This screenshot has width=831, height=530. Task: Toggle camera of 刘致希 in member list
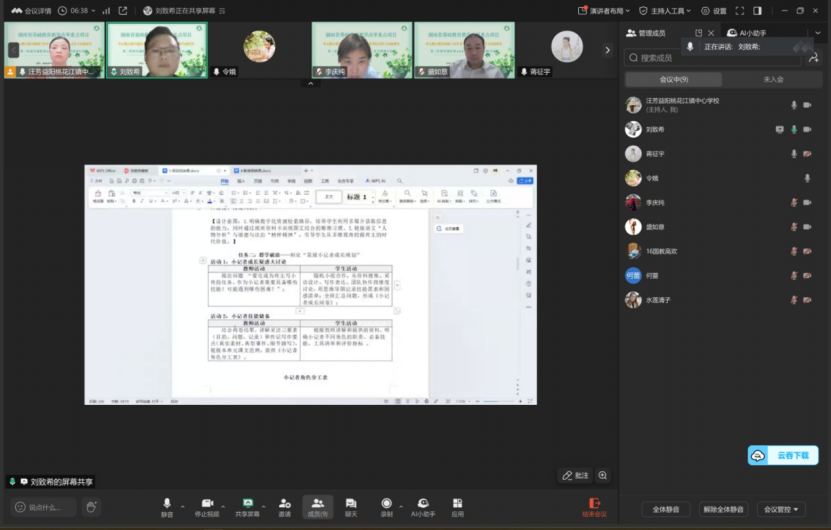coord(807,129)
